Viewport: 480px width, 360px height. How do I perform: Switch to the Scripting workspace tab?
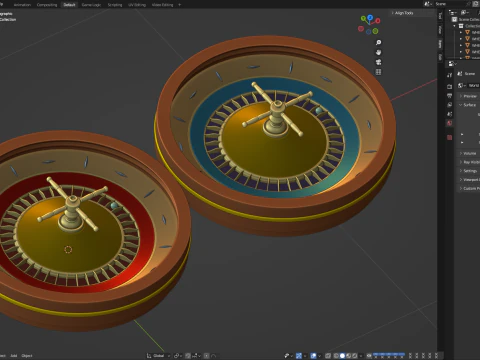tap(115, 5)
